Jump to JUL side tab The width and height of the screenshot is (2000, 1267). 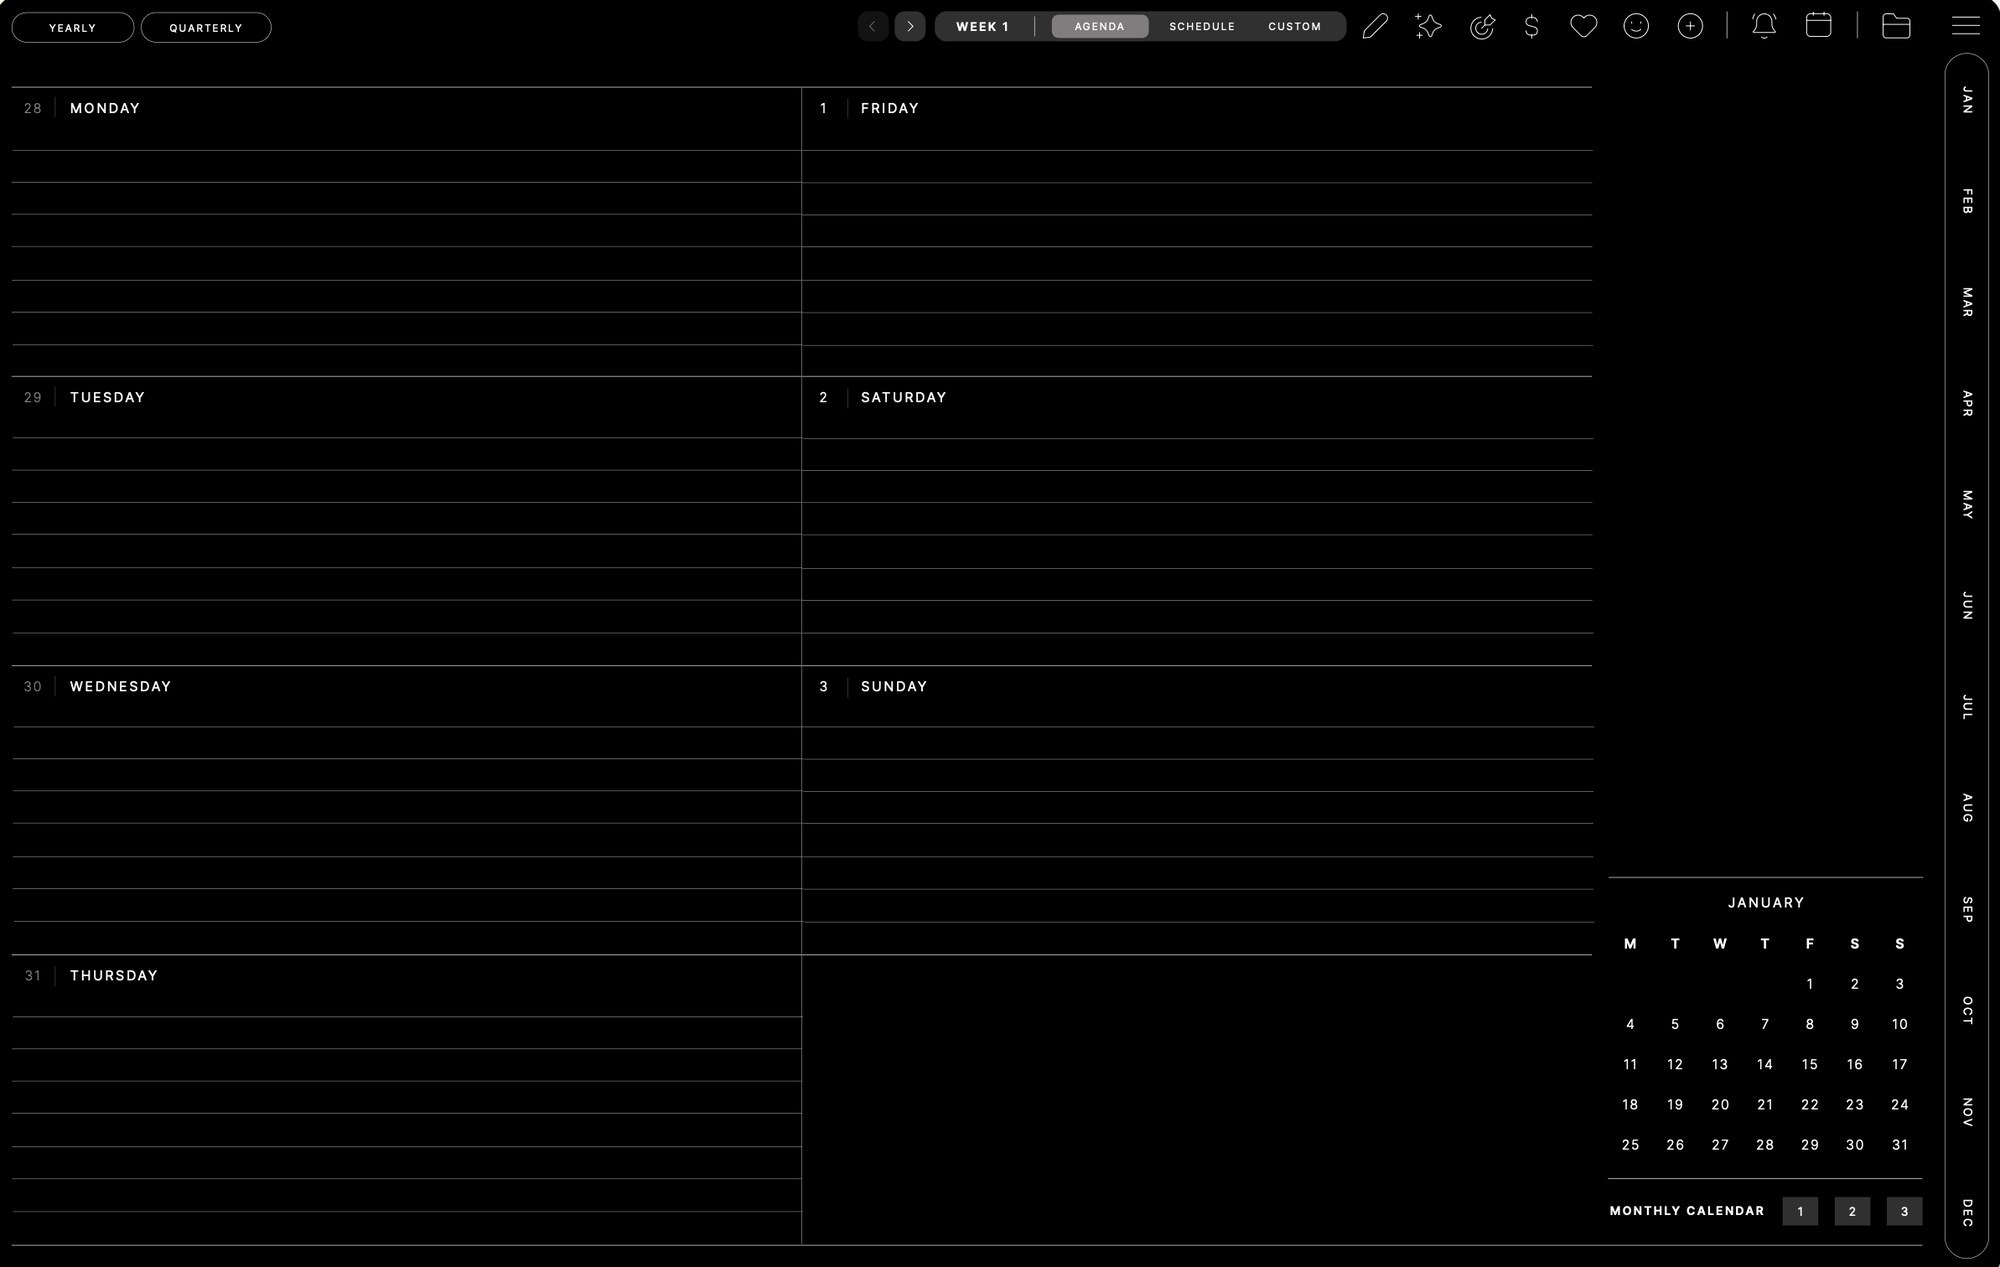[x=1967, y=707]
